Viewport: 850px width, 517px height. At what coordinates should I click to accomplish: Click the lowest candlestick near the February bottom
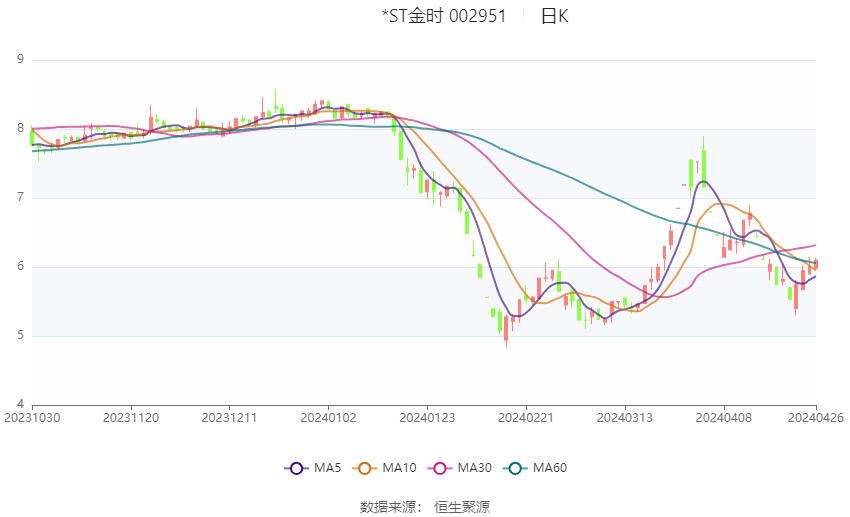pyautogui.click(x=506, y=328)
